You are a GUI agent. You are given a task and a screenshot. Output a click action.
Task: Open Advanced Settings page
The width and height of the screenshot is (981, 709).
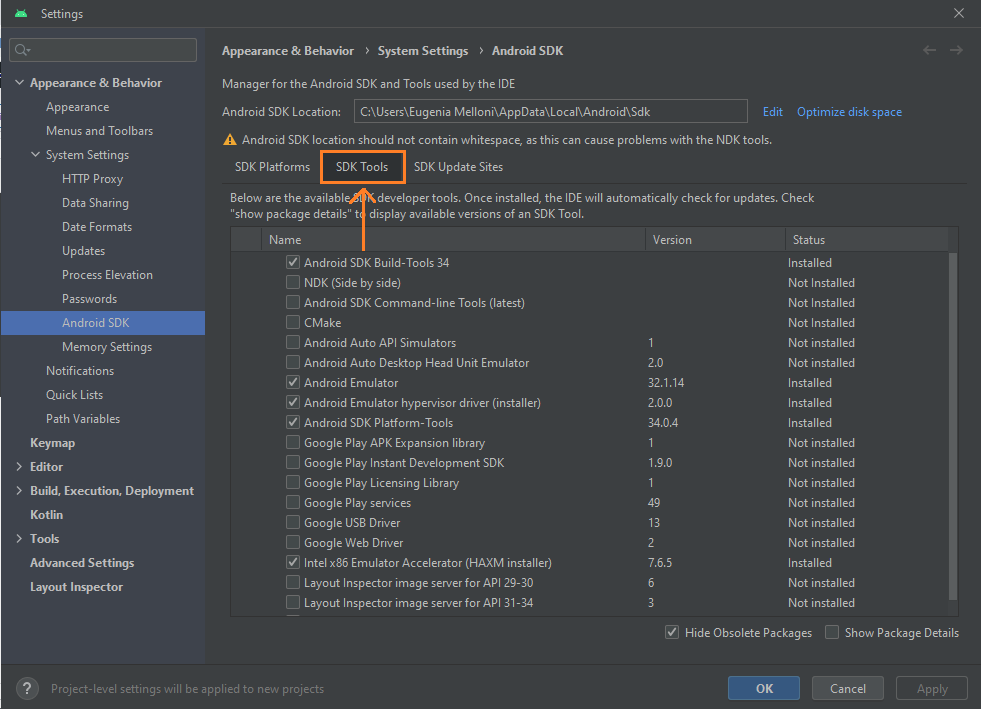(82, 563)
